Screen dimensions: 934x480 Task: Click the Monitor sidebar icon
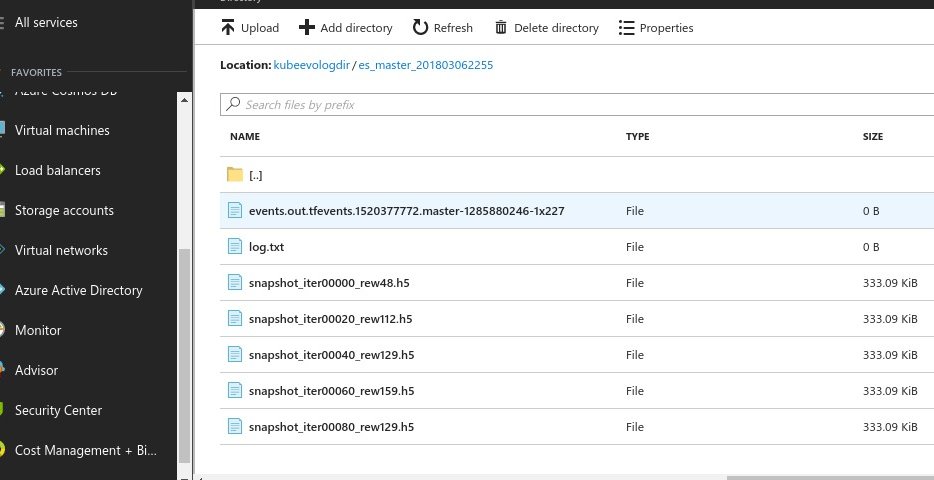2,330
